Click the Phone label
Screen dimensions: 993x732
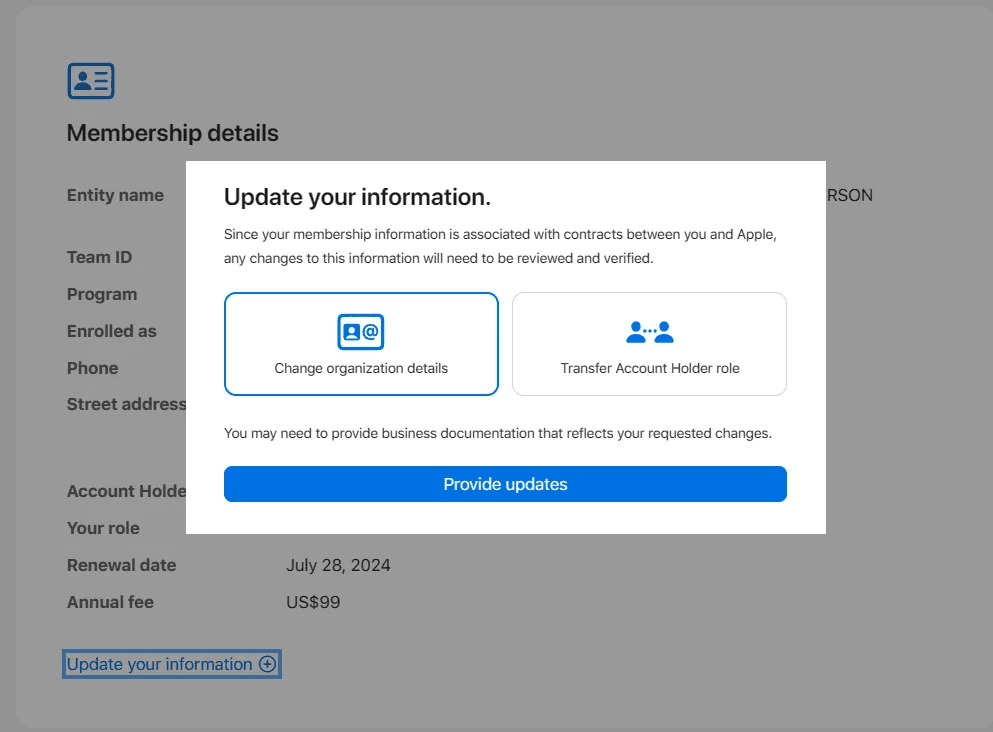point(92,368)
